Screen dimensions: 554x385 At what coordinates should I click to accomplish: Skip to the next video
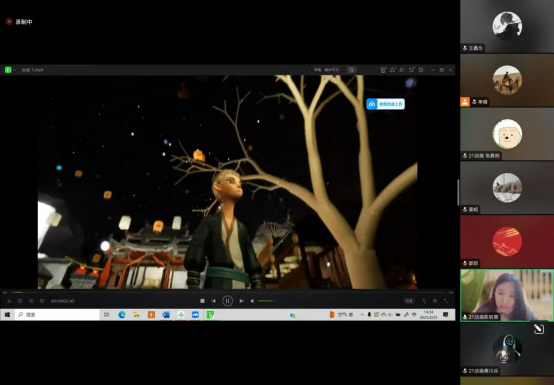241,301
